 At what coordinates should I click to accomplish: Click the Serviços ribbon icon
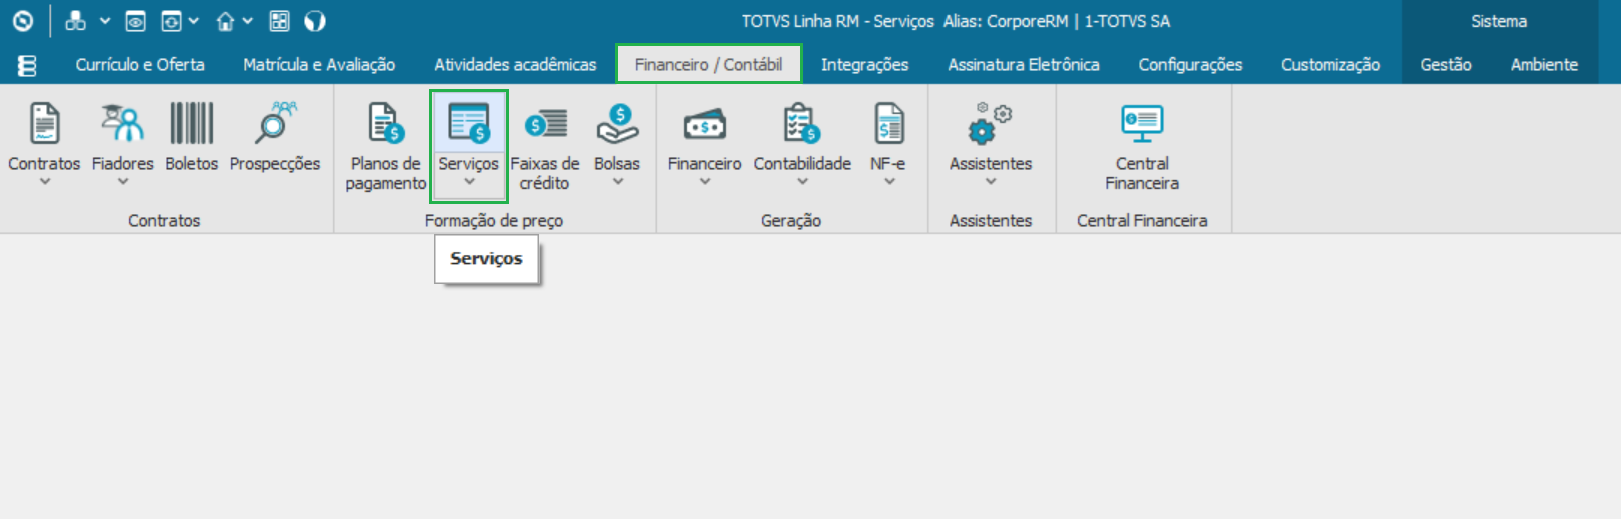[x=469, y=123]
